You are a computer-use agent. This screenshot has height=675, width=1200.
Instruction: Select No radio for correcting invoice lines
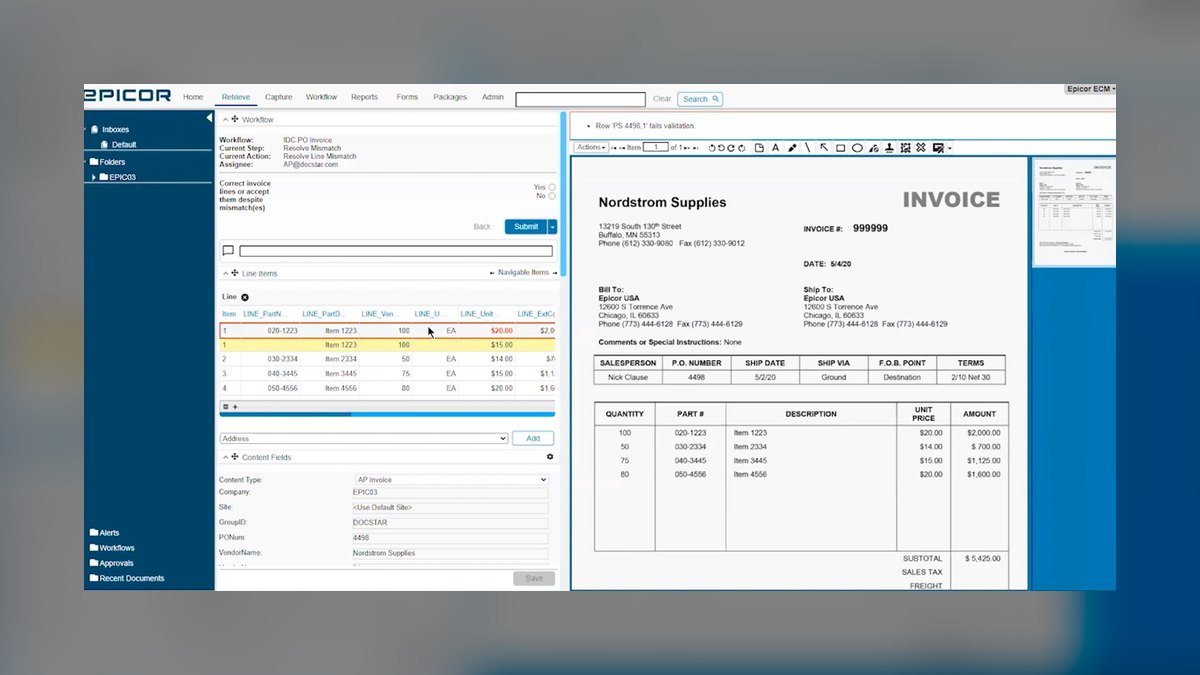click(552, 196)
